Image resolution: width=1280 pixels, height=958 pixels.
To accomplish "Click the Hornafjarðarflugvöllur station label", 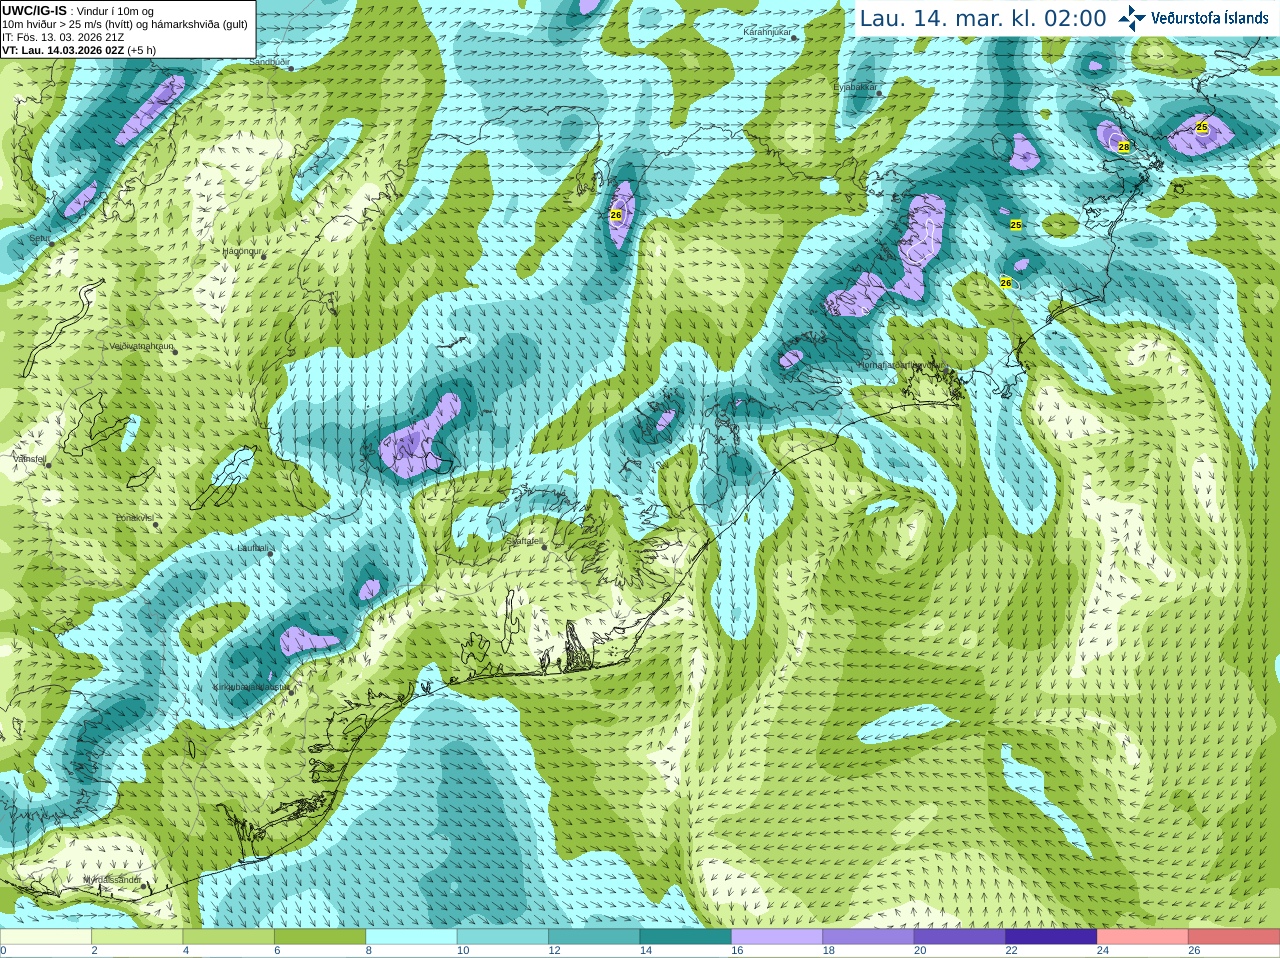I will (900, 365).
